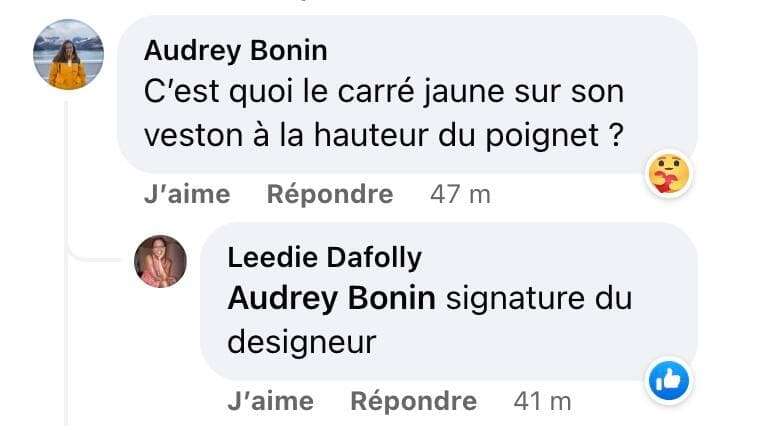Screen dimensions: 758x426
Task: Click the blue thumbs-up reaction icon
Action: [668, 380]
